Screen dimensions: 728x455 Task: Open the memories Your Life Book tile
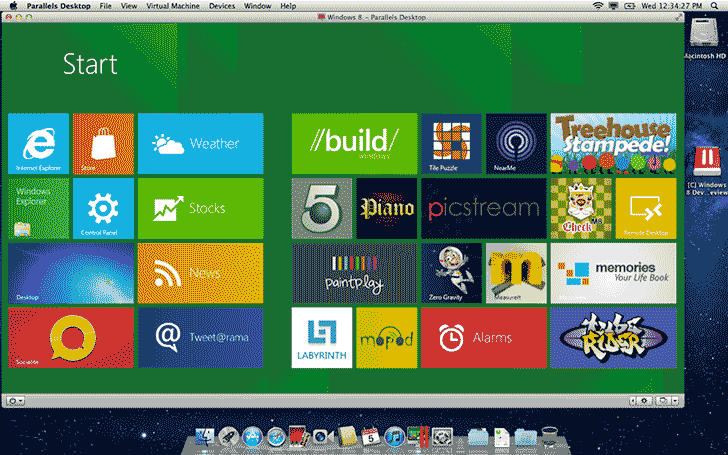613,273
